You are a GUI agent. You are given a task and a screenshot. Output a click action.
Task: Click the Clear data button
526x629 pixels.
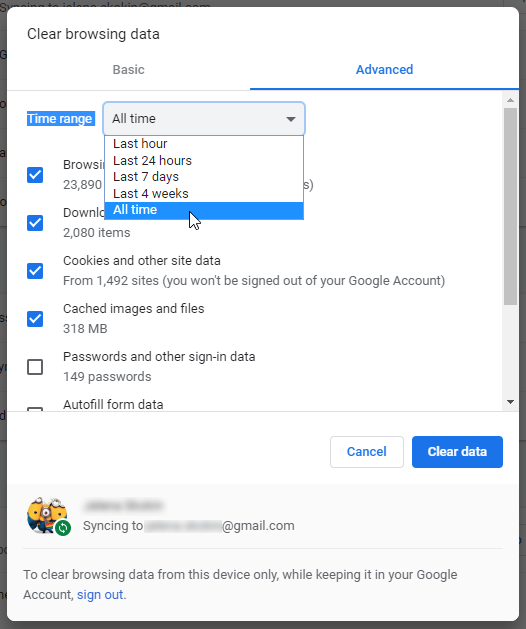[457, 452]
